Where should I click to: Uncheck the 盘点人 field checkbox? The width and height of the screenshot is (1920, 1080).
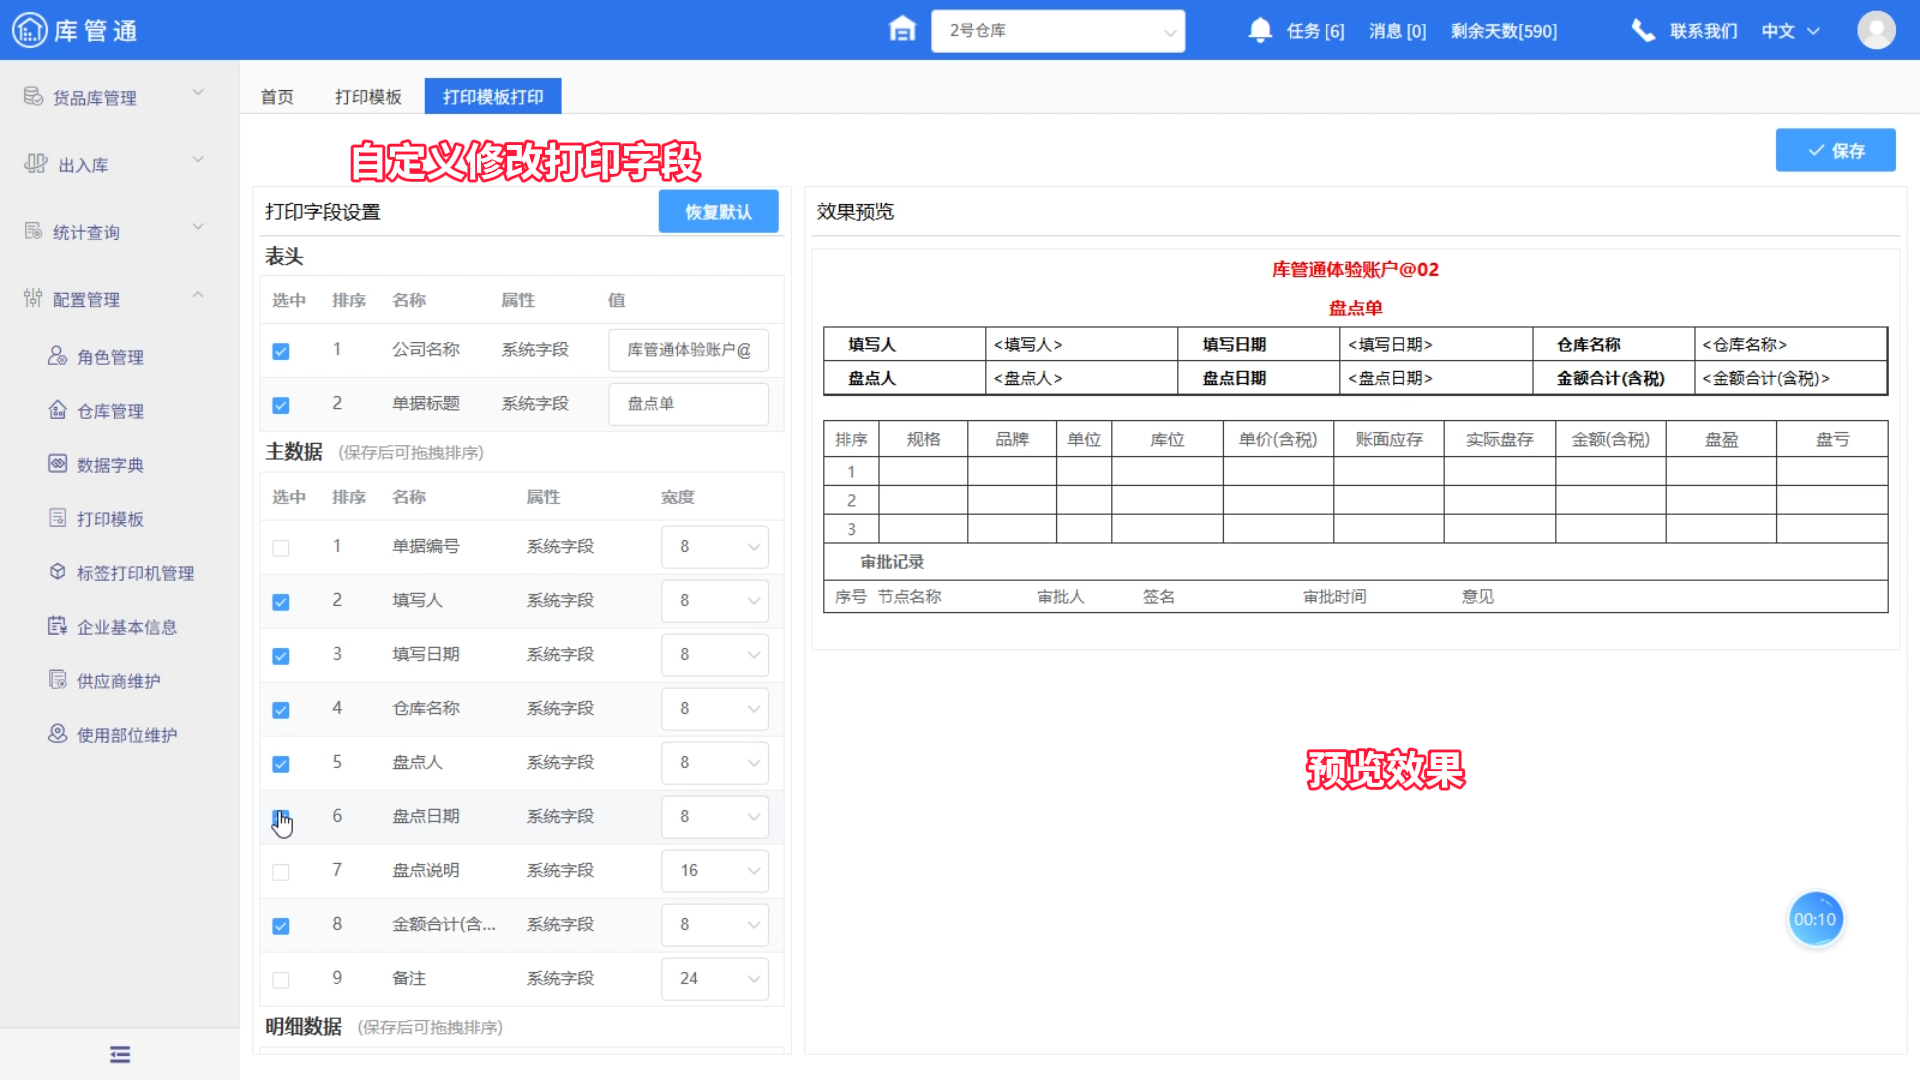(x=281, y=764)
